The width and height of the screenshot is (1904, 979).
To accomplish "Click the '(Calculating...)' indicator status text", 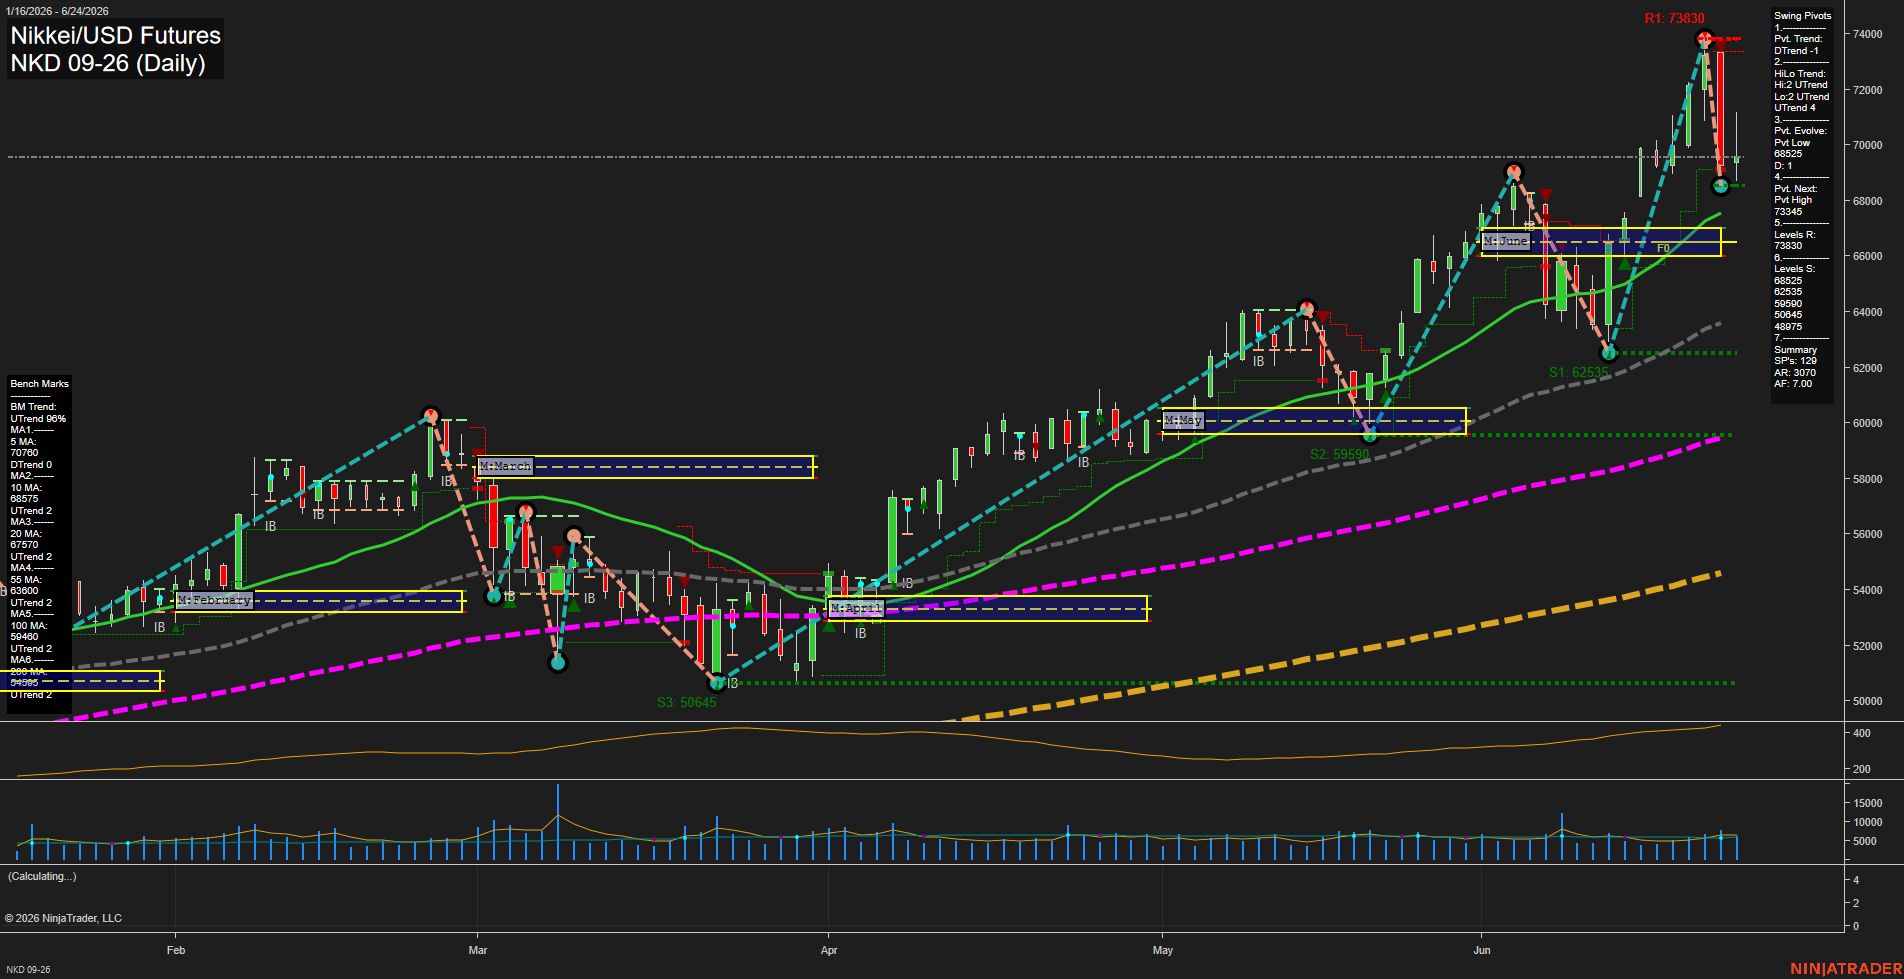I will [x=42, y=877].
